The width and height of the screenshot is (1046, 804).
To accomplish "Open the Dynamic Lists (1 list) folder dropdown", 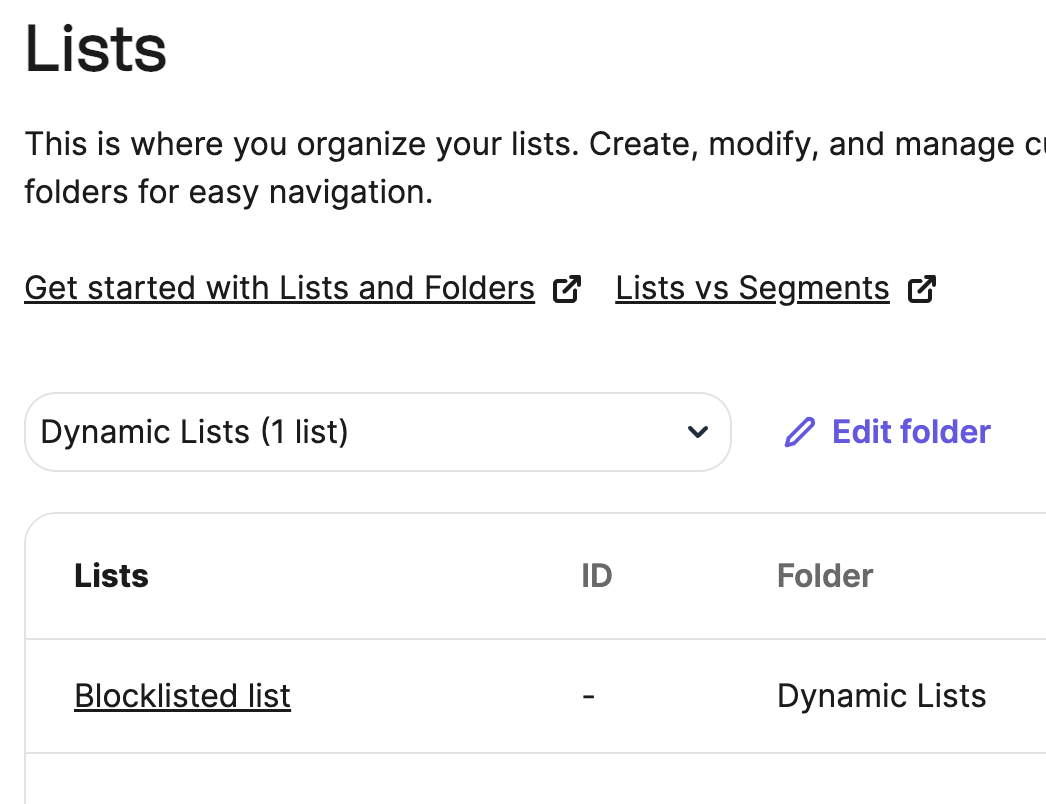I will tap(377, 432).
